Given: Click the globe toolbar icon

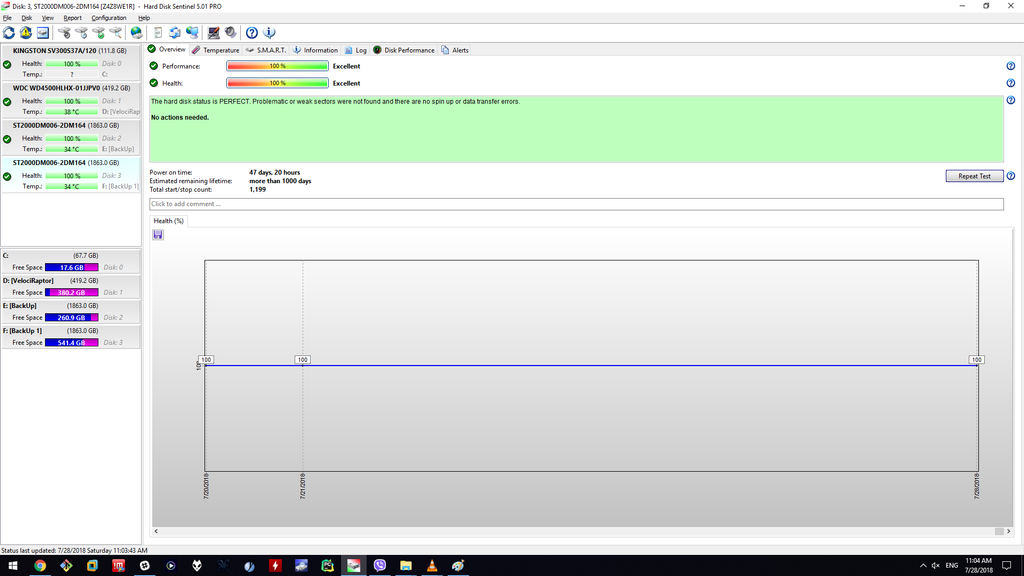Looking at the screenshot, I should coord(136,33).
